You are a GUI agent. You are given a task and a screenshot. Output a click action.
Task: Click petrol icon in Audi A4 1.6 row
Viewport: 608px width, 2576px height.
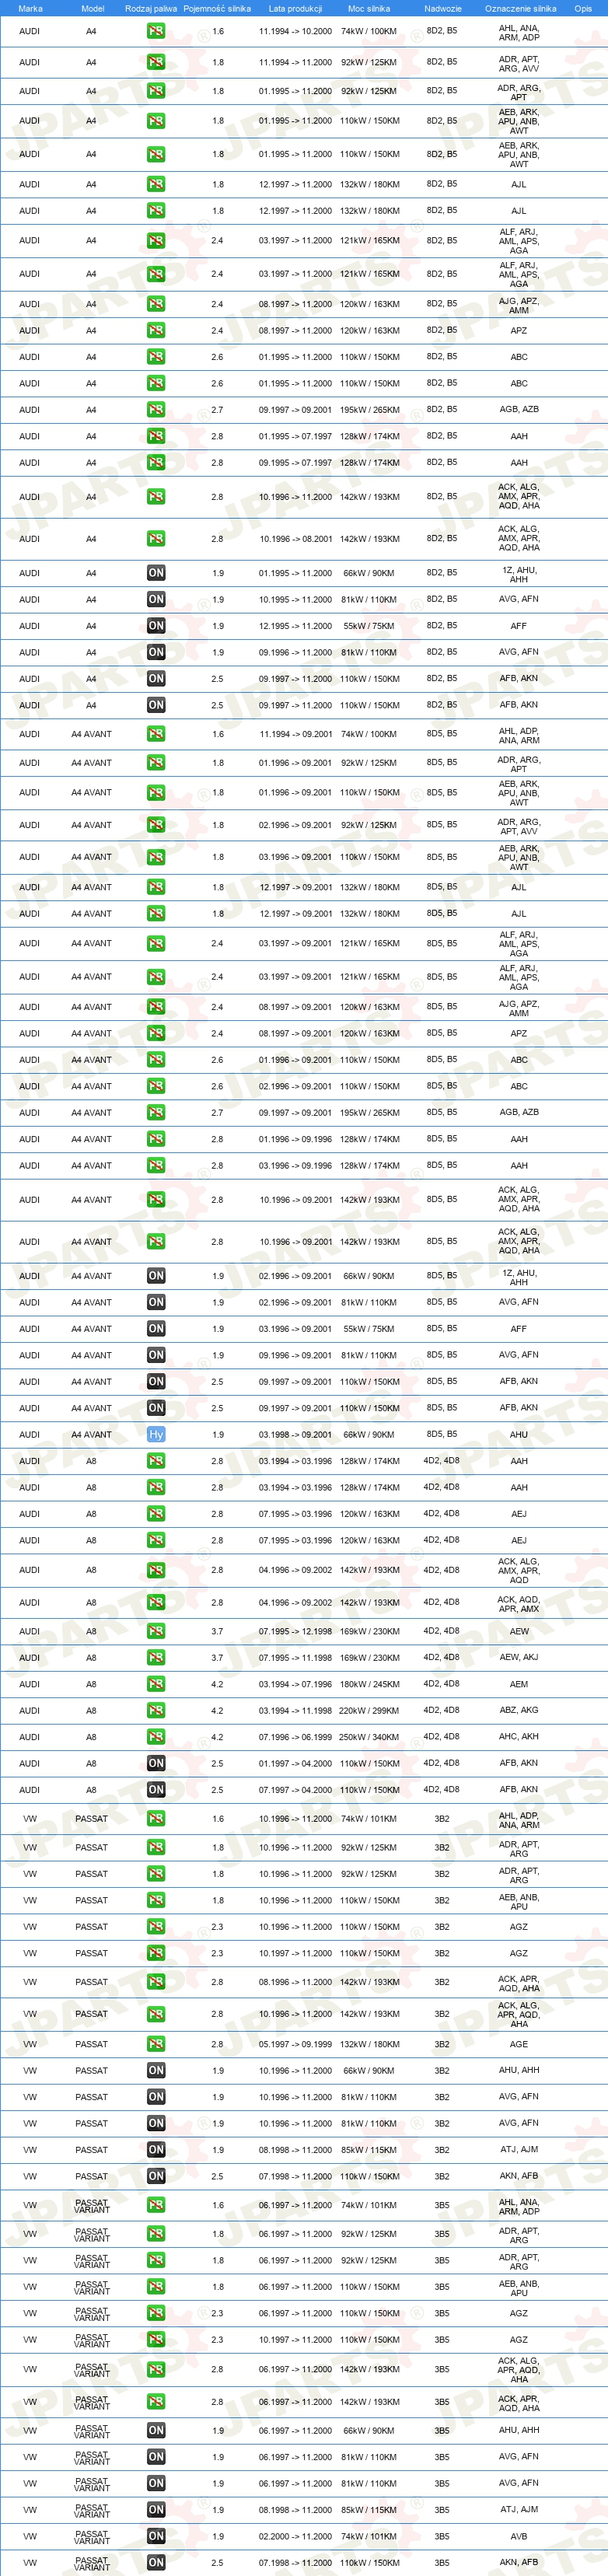tap(156, 31)
